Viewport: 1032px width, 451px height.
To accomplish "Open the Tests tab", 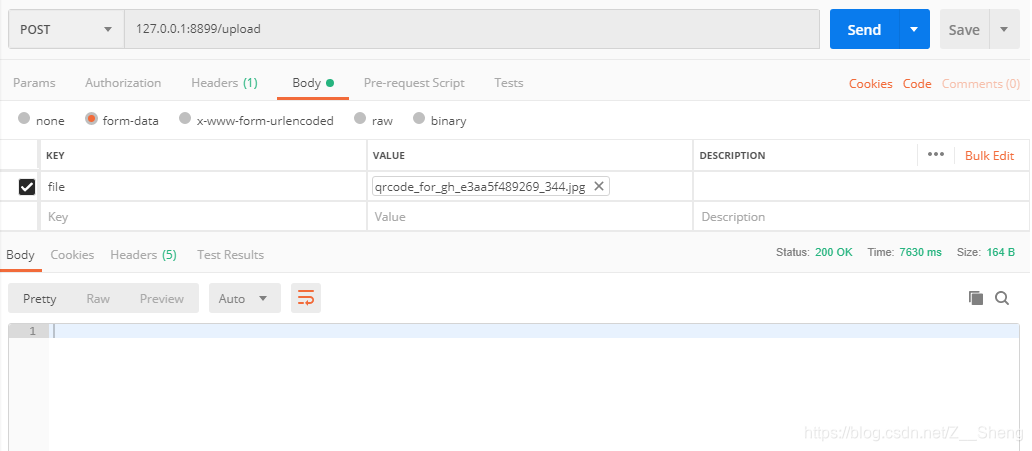I will [509, 83].
